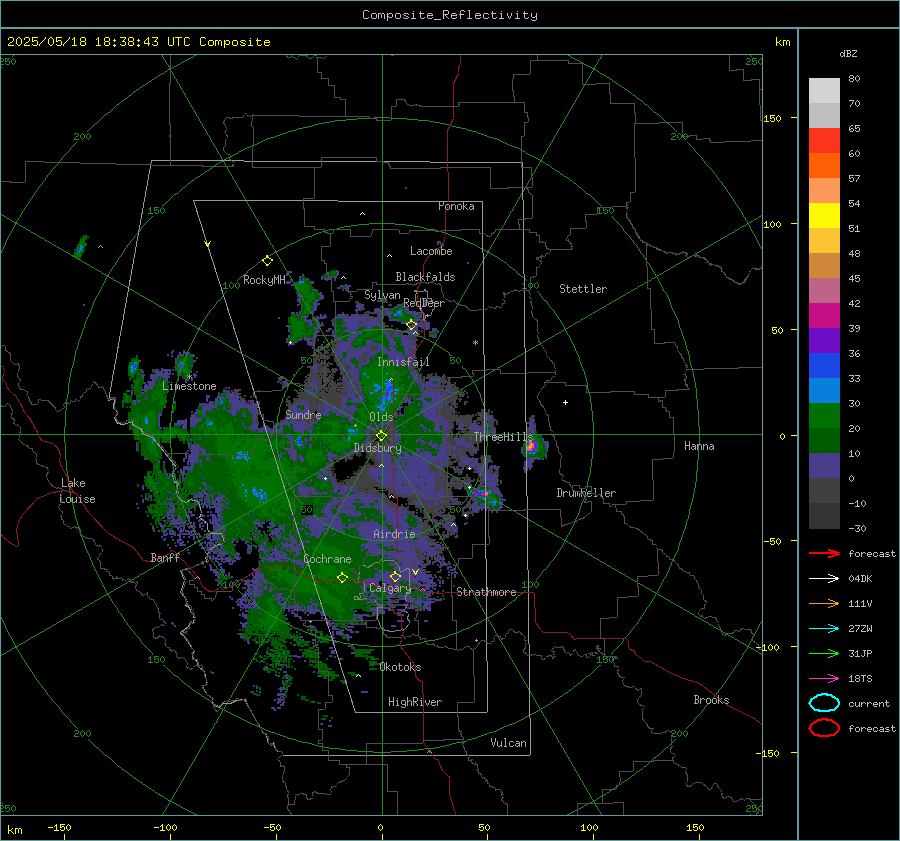The height and width of the screenshot is (841, 900).
Task: Click the dBZ legend heading
Action: click(x=848, y=54)
